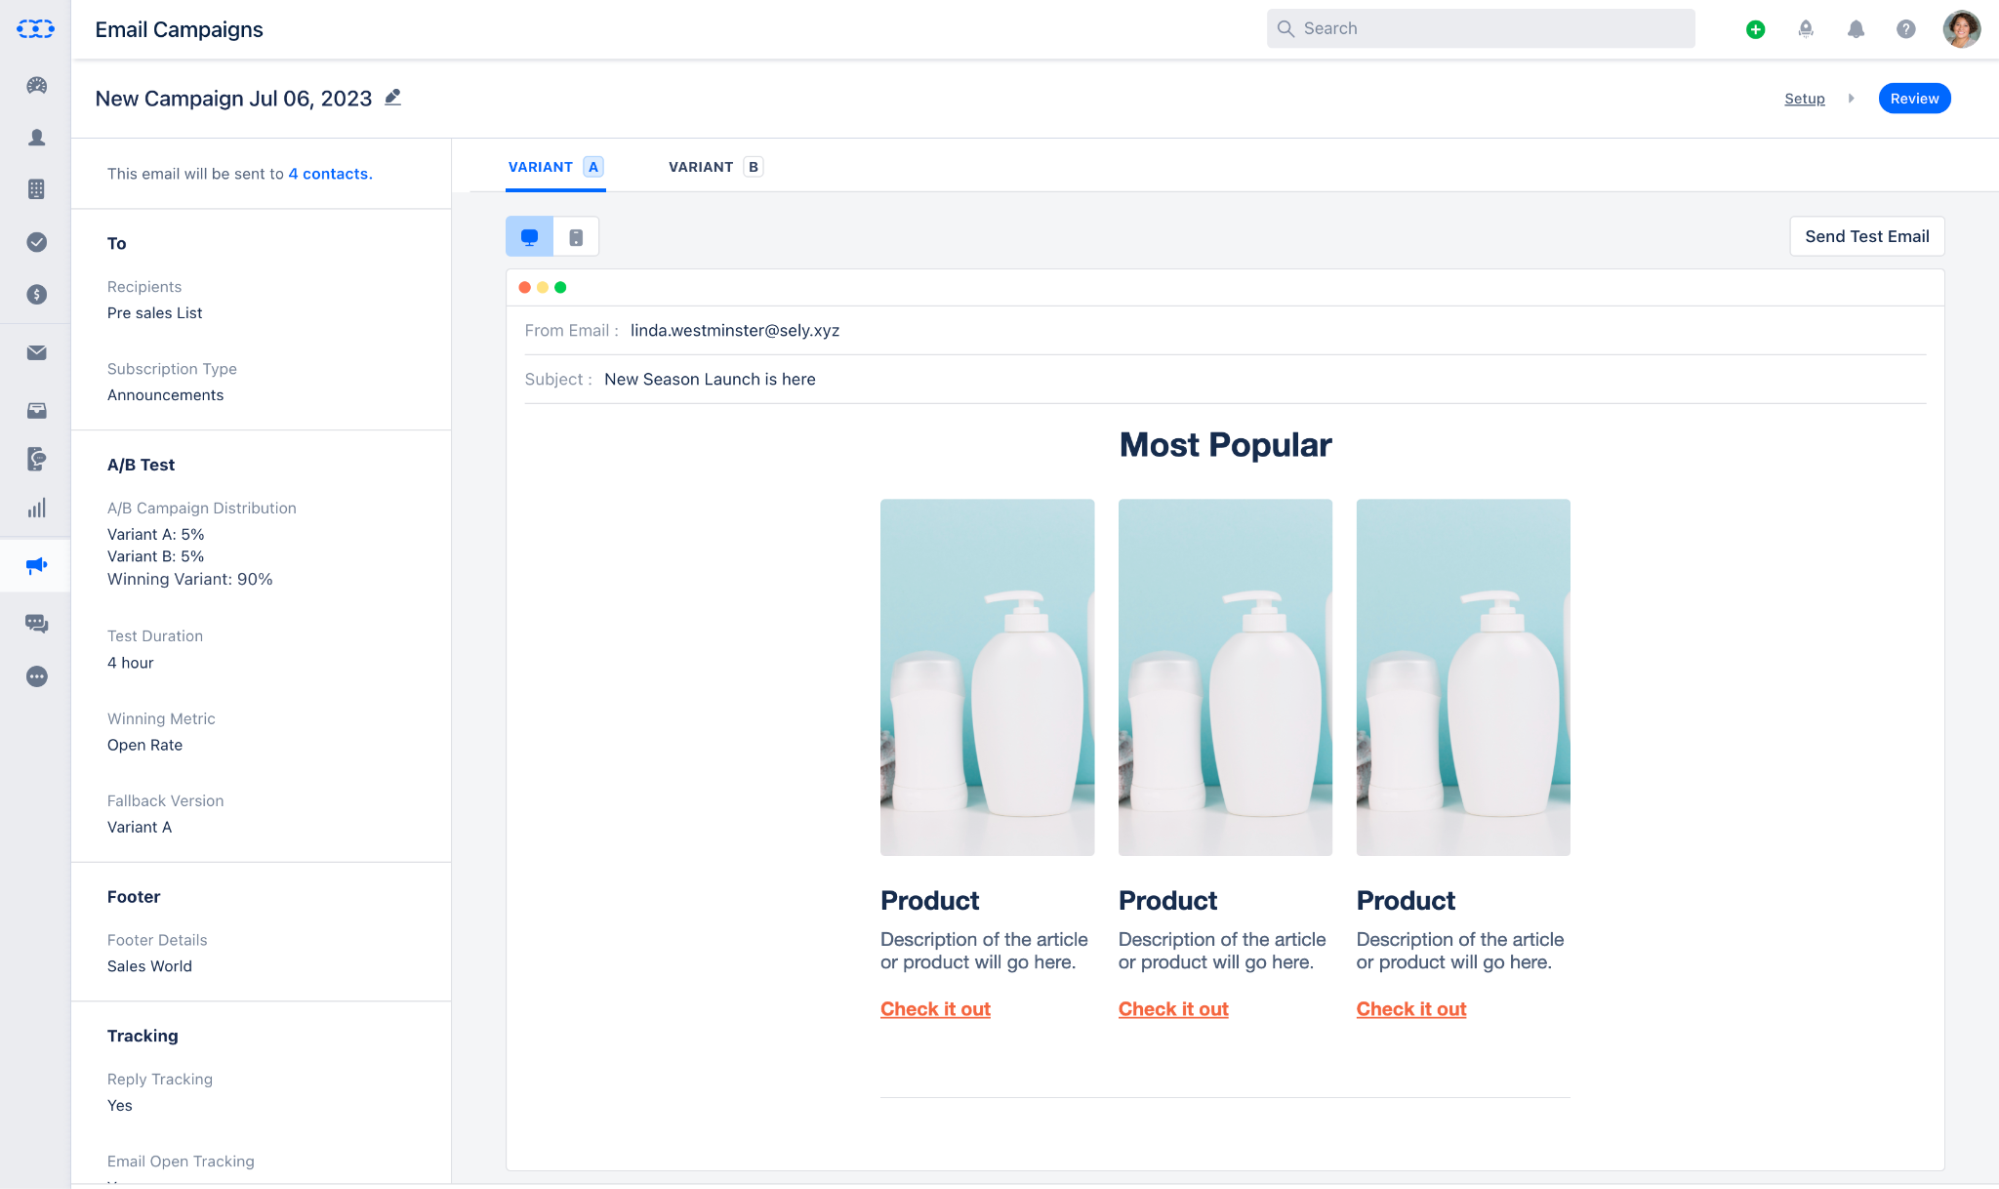The image size is (1999, 1189).
Task: Click the Search field in top bar
Action: tap(1480, 28)
